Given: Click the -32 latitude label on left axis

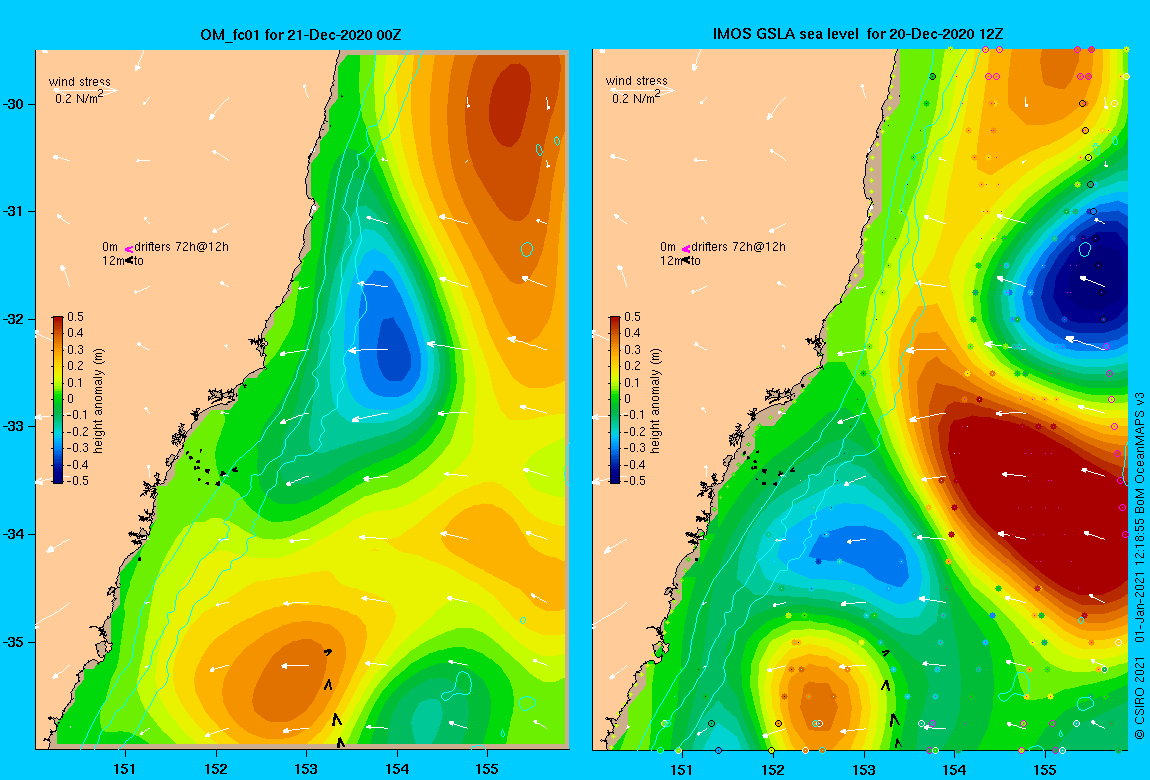Looking at the screenshot, I should click(14, 319).
